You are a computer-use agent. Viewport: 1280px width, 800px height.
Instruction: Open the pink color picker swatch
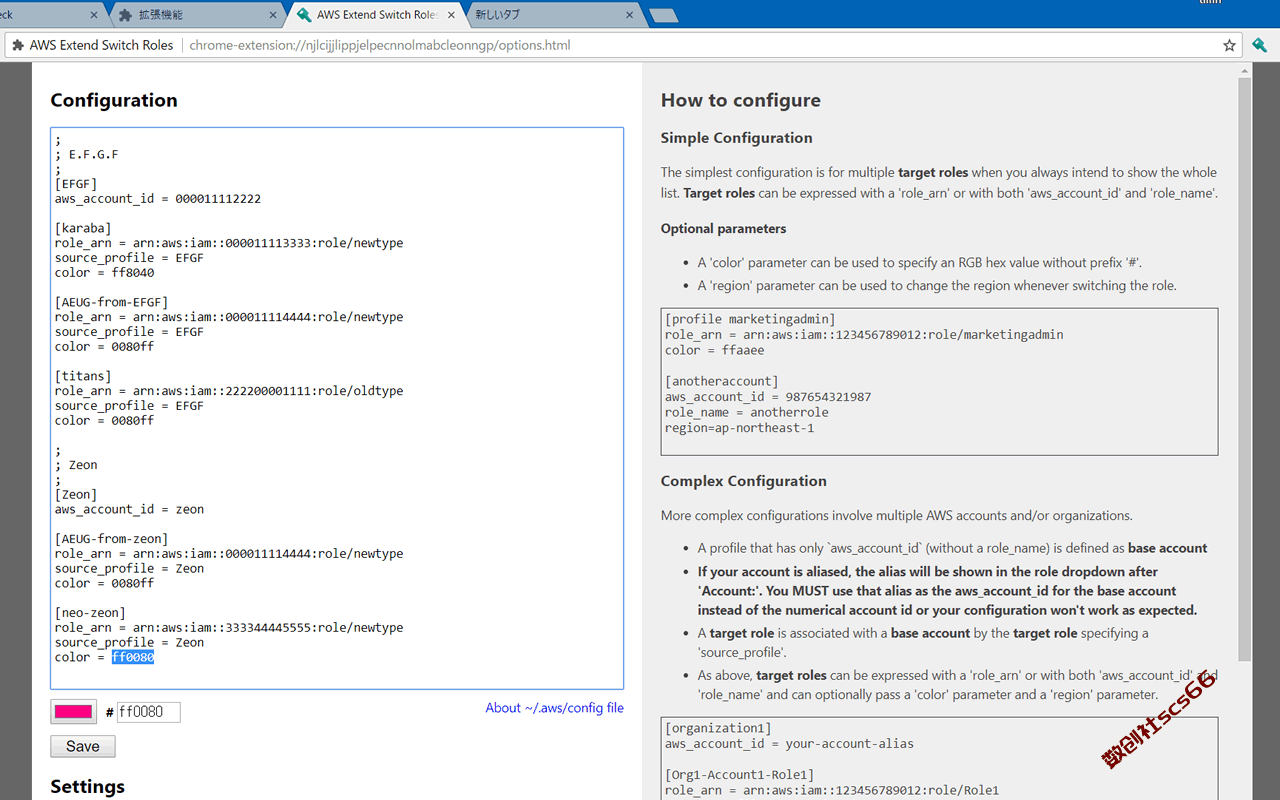coord(74,712)
